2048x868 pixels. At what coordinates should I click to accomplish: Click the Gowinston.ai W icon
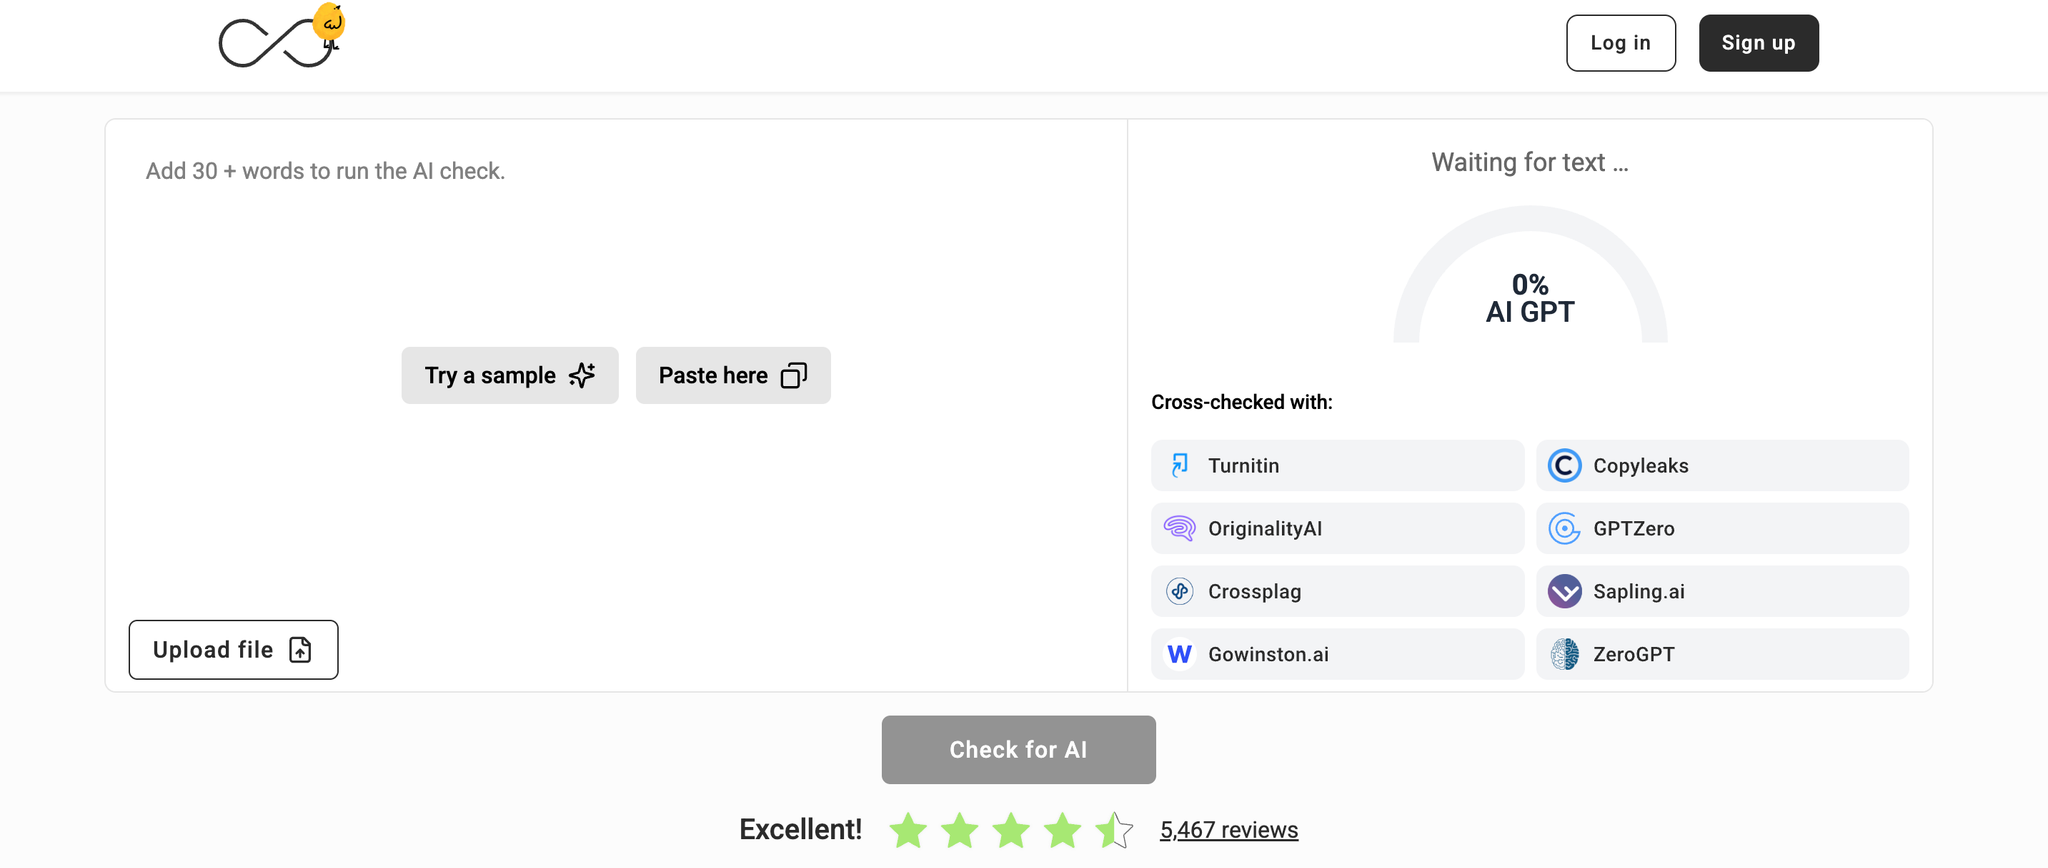1180,654
